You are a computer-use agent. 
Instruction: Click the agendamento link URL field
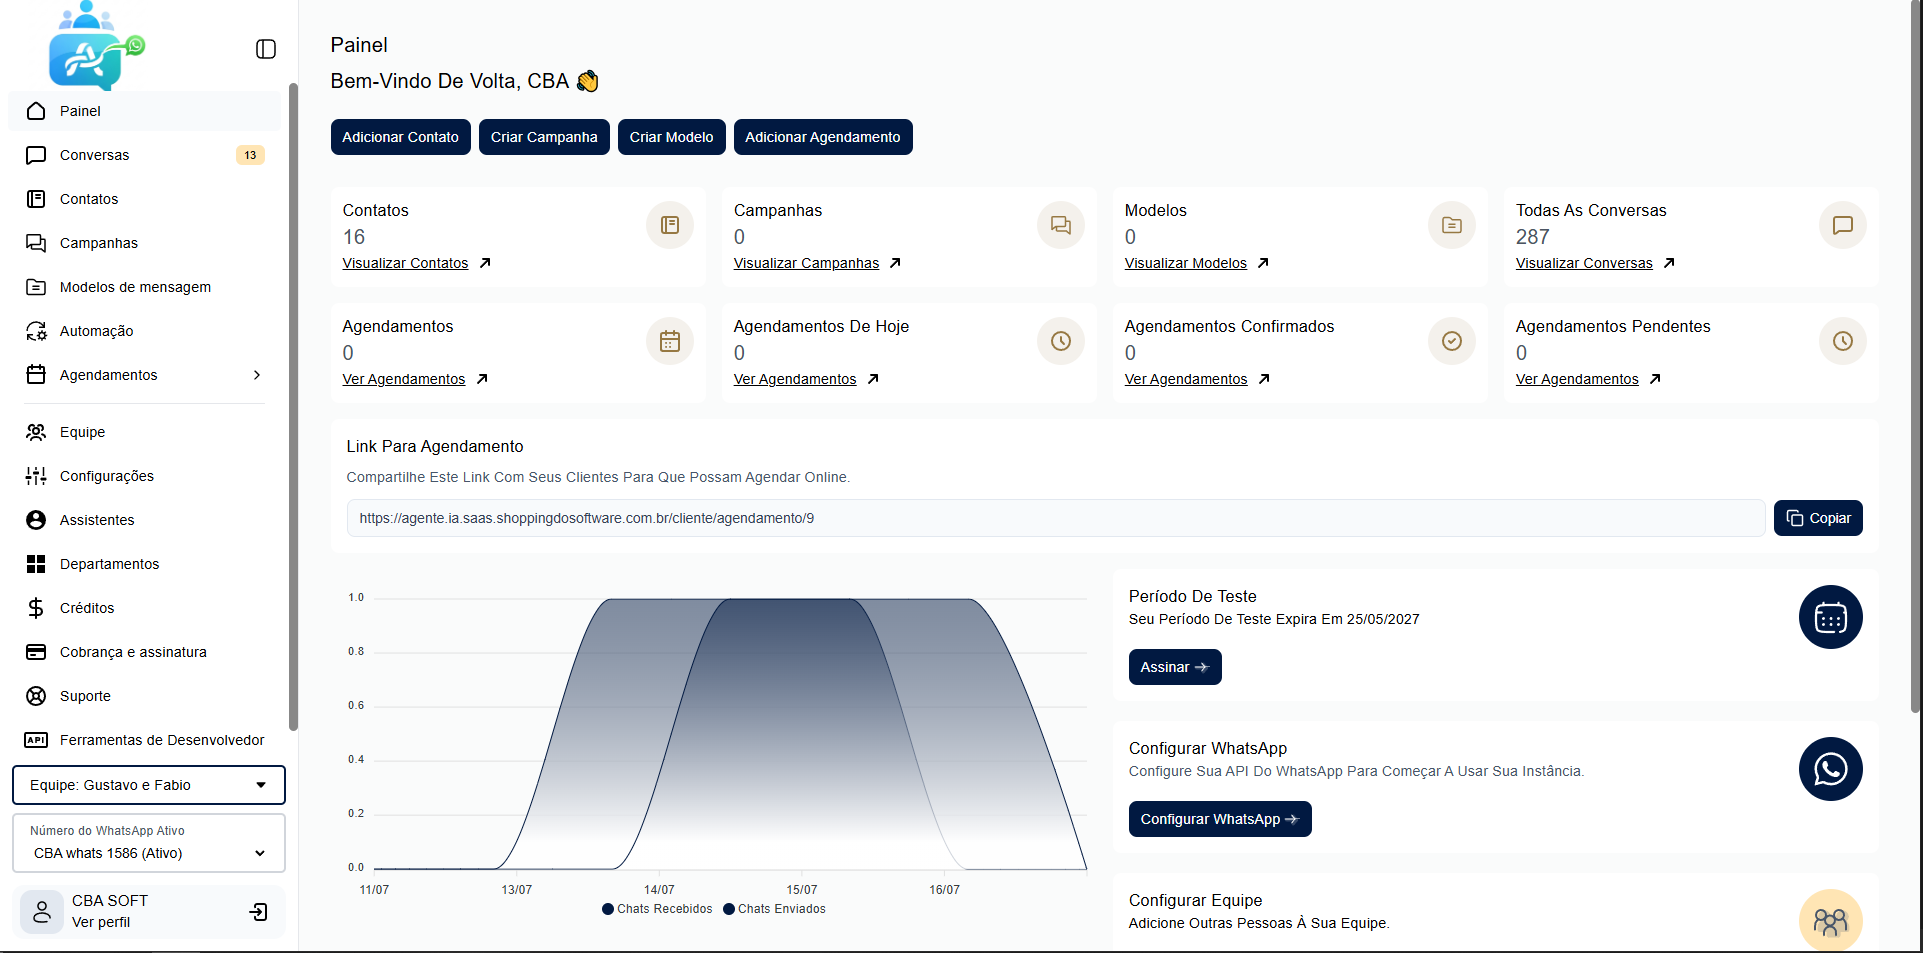(1056, 518)
